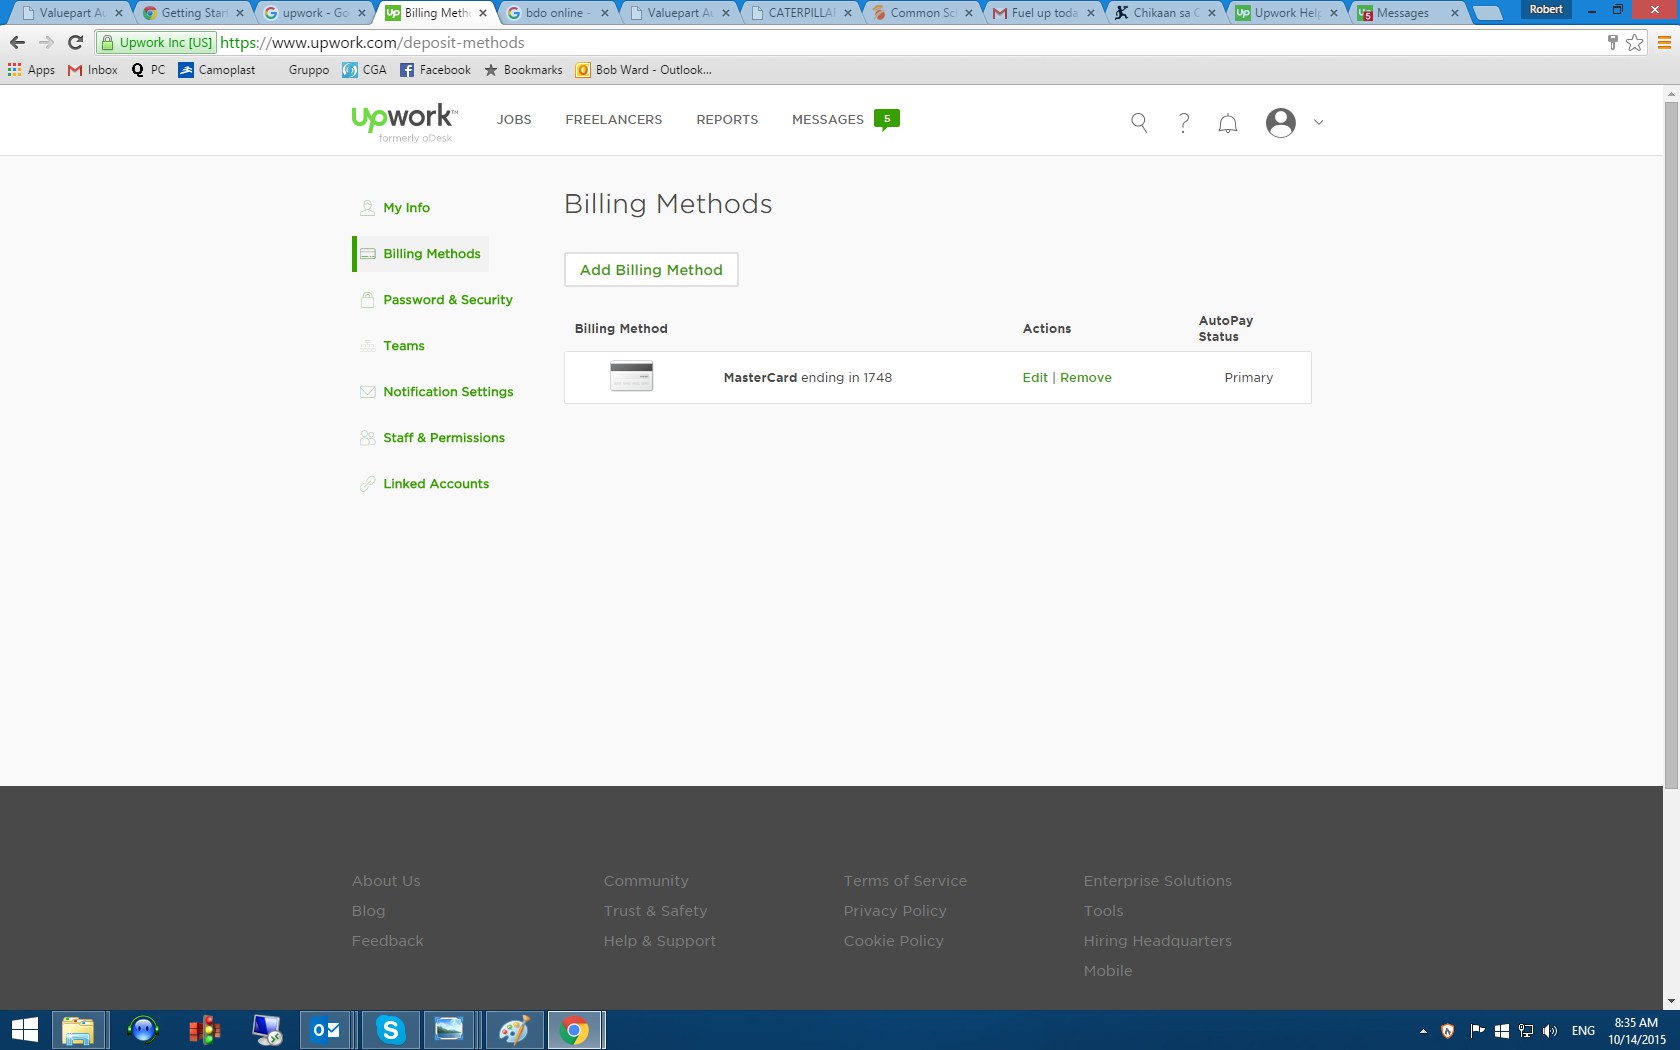This screenshot has width=1680, height=1050.
Task: Click the green messages count badge
Action: coord(886,119)
